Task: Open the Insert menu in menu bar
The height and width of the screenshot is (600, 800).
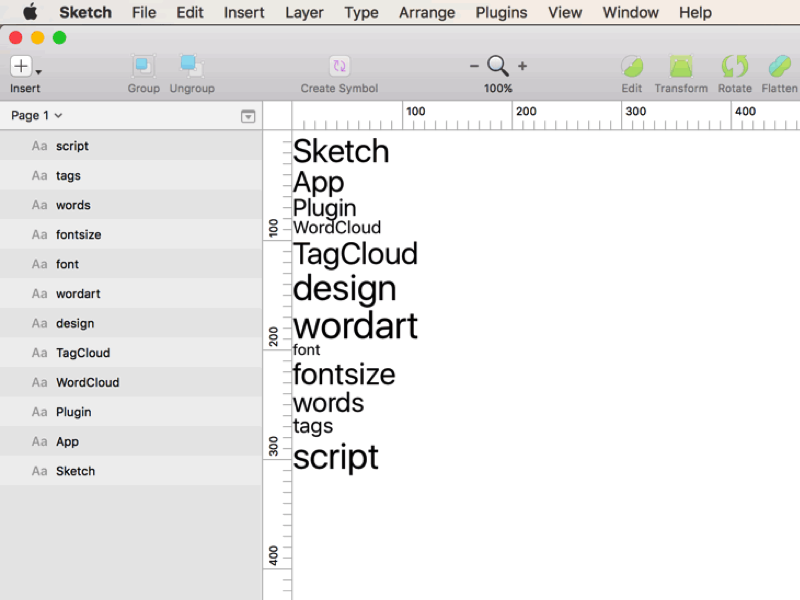Action: point(244,12)
